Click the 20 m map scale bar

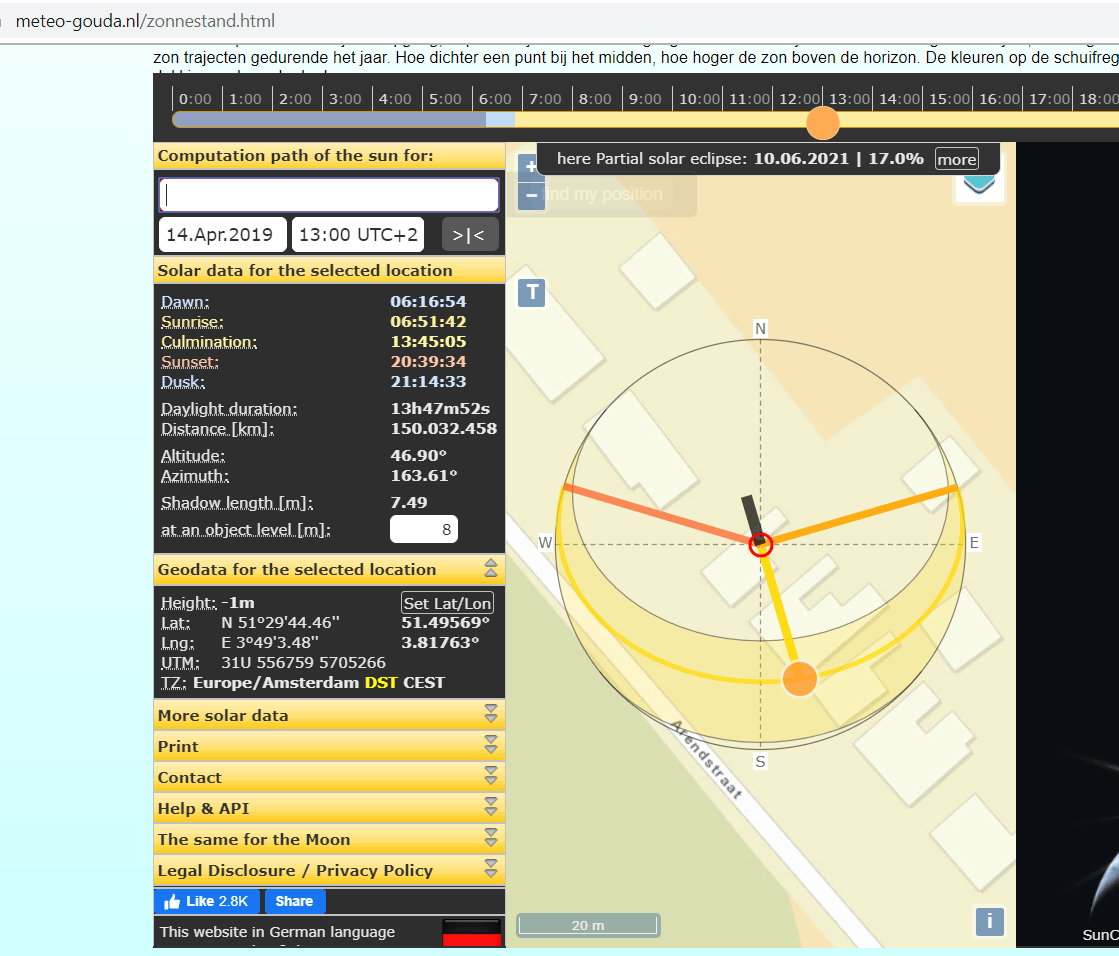(588, 925)
